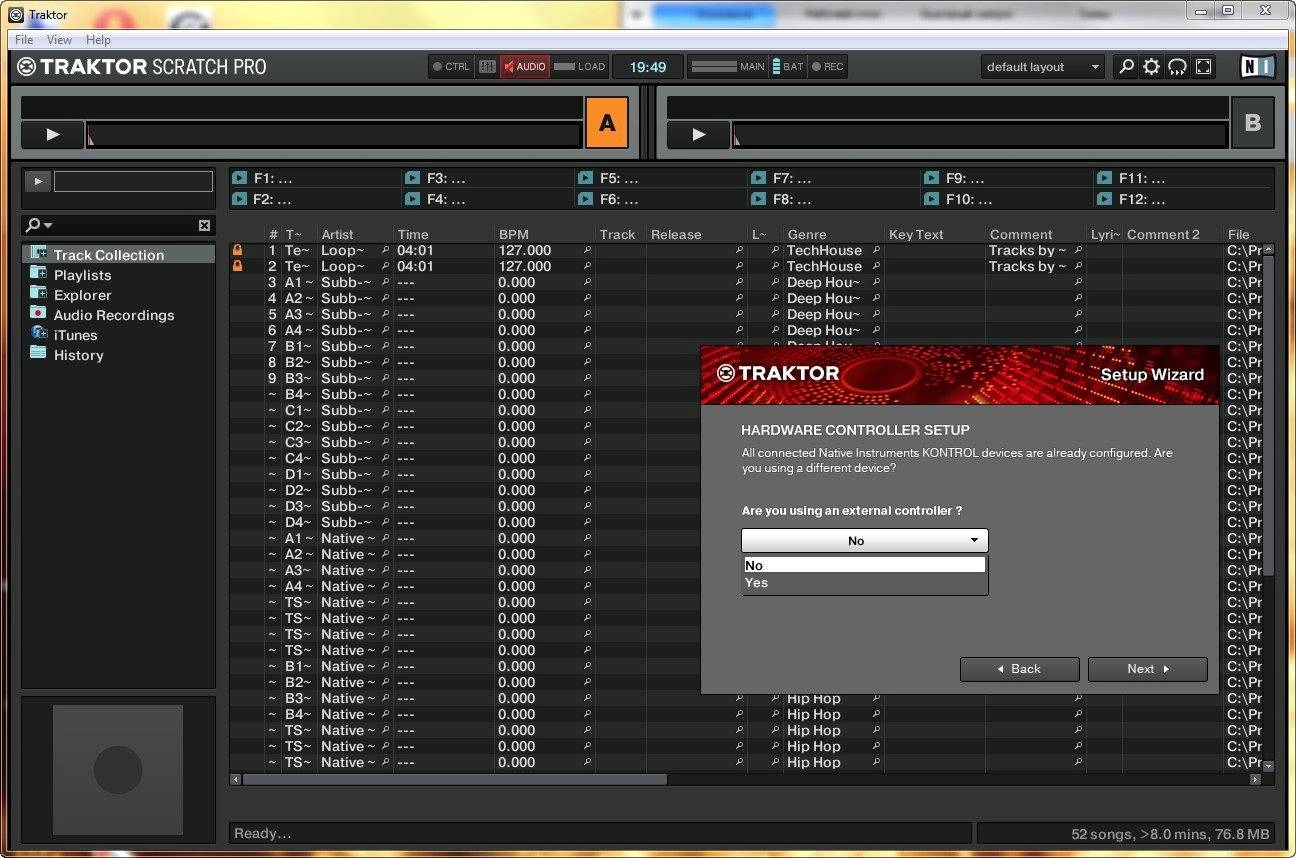Open the Audio Recordings icon
The image size is (1296, 858).
click(38, 314)
